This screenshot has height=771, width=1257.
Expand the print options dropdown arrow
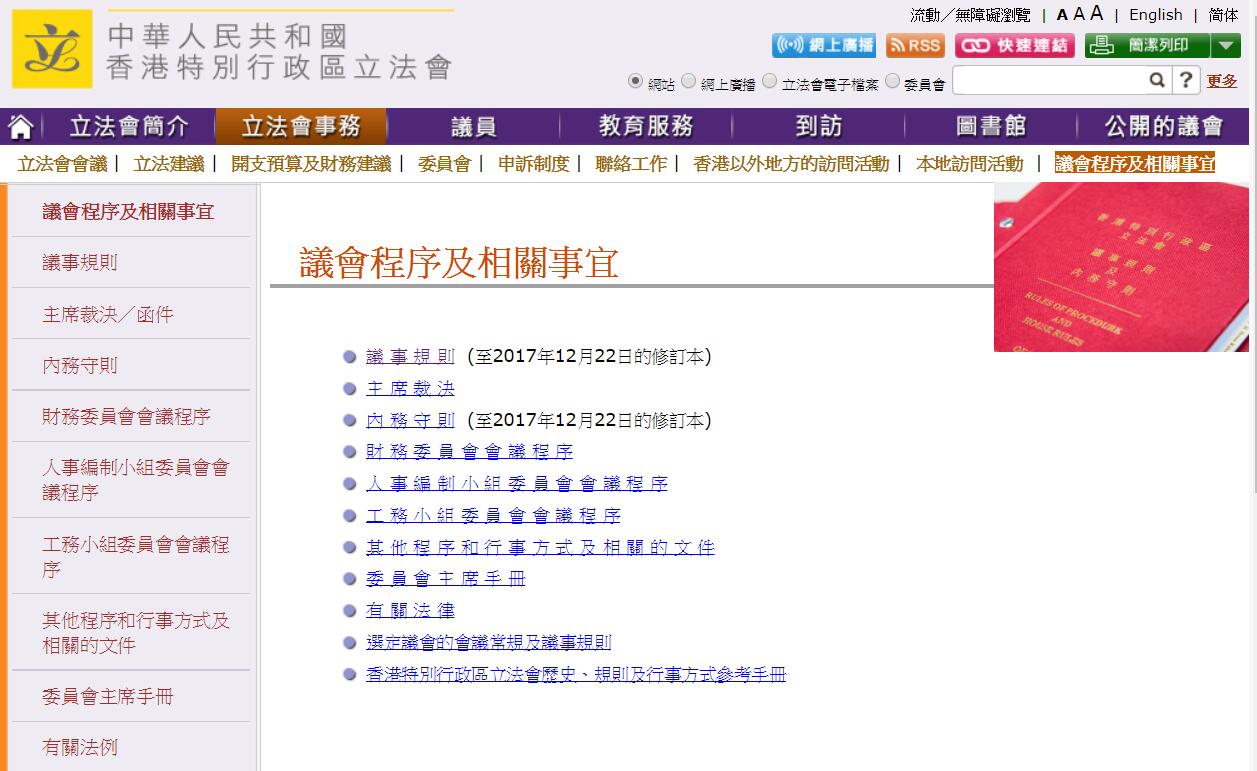1225,46
